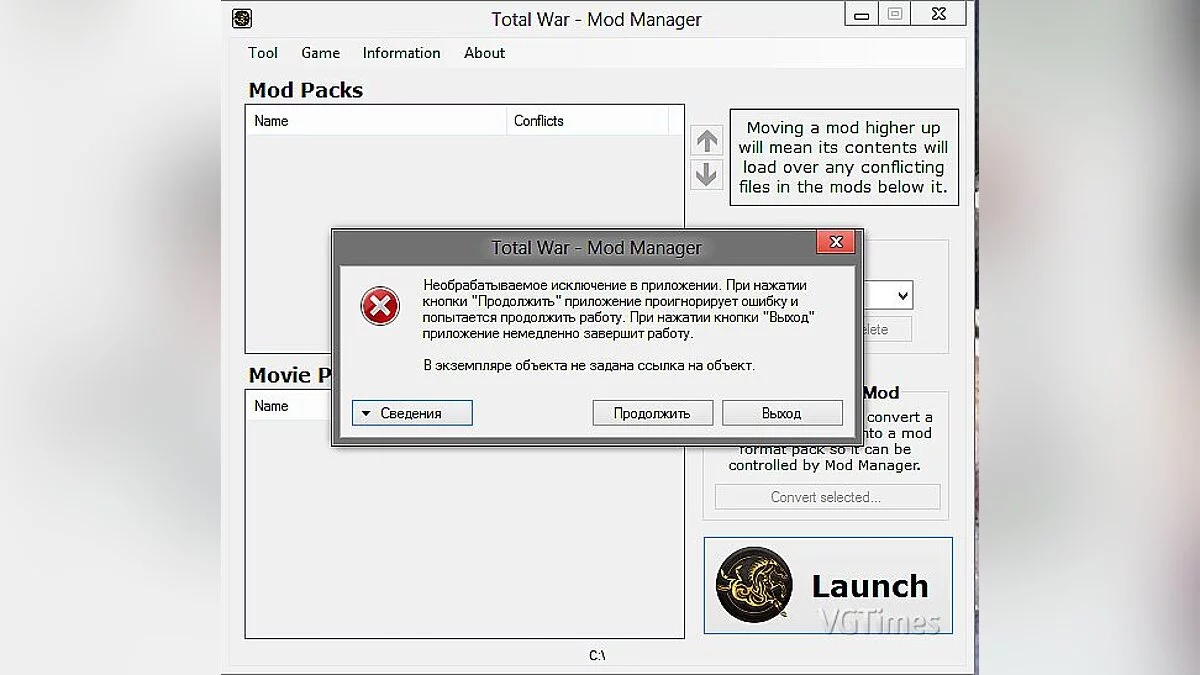Minimize the main Mod Manager window
Image resolution: width=1200 pixels, height=675 pixels.
point(862,14)
